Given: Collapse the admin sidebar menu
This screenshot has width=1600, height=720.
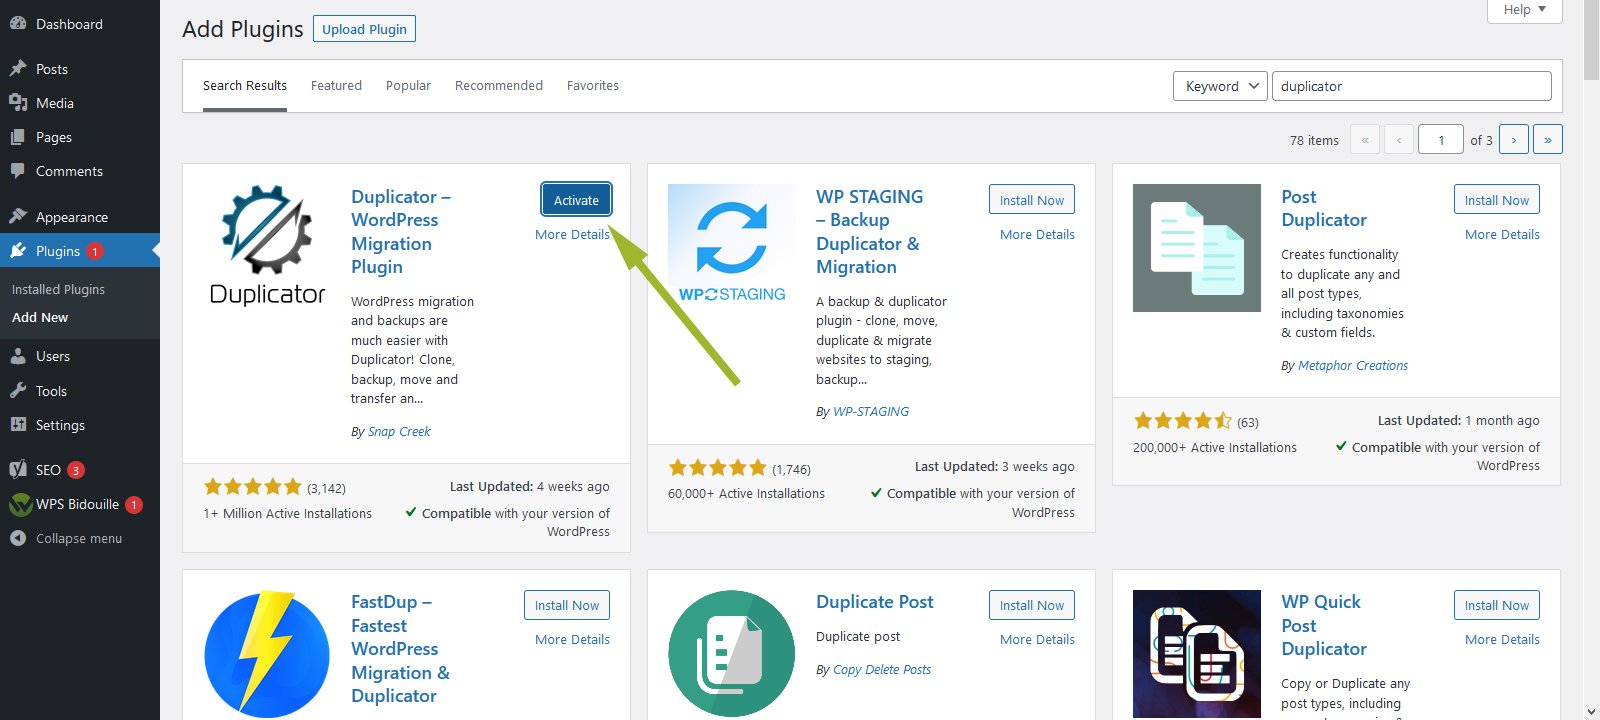Looking at the screenshot, I should click(x=66, y=538).
